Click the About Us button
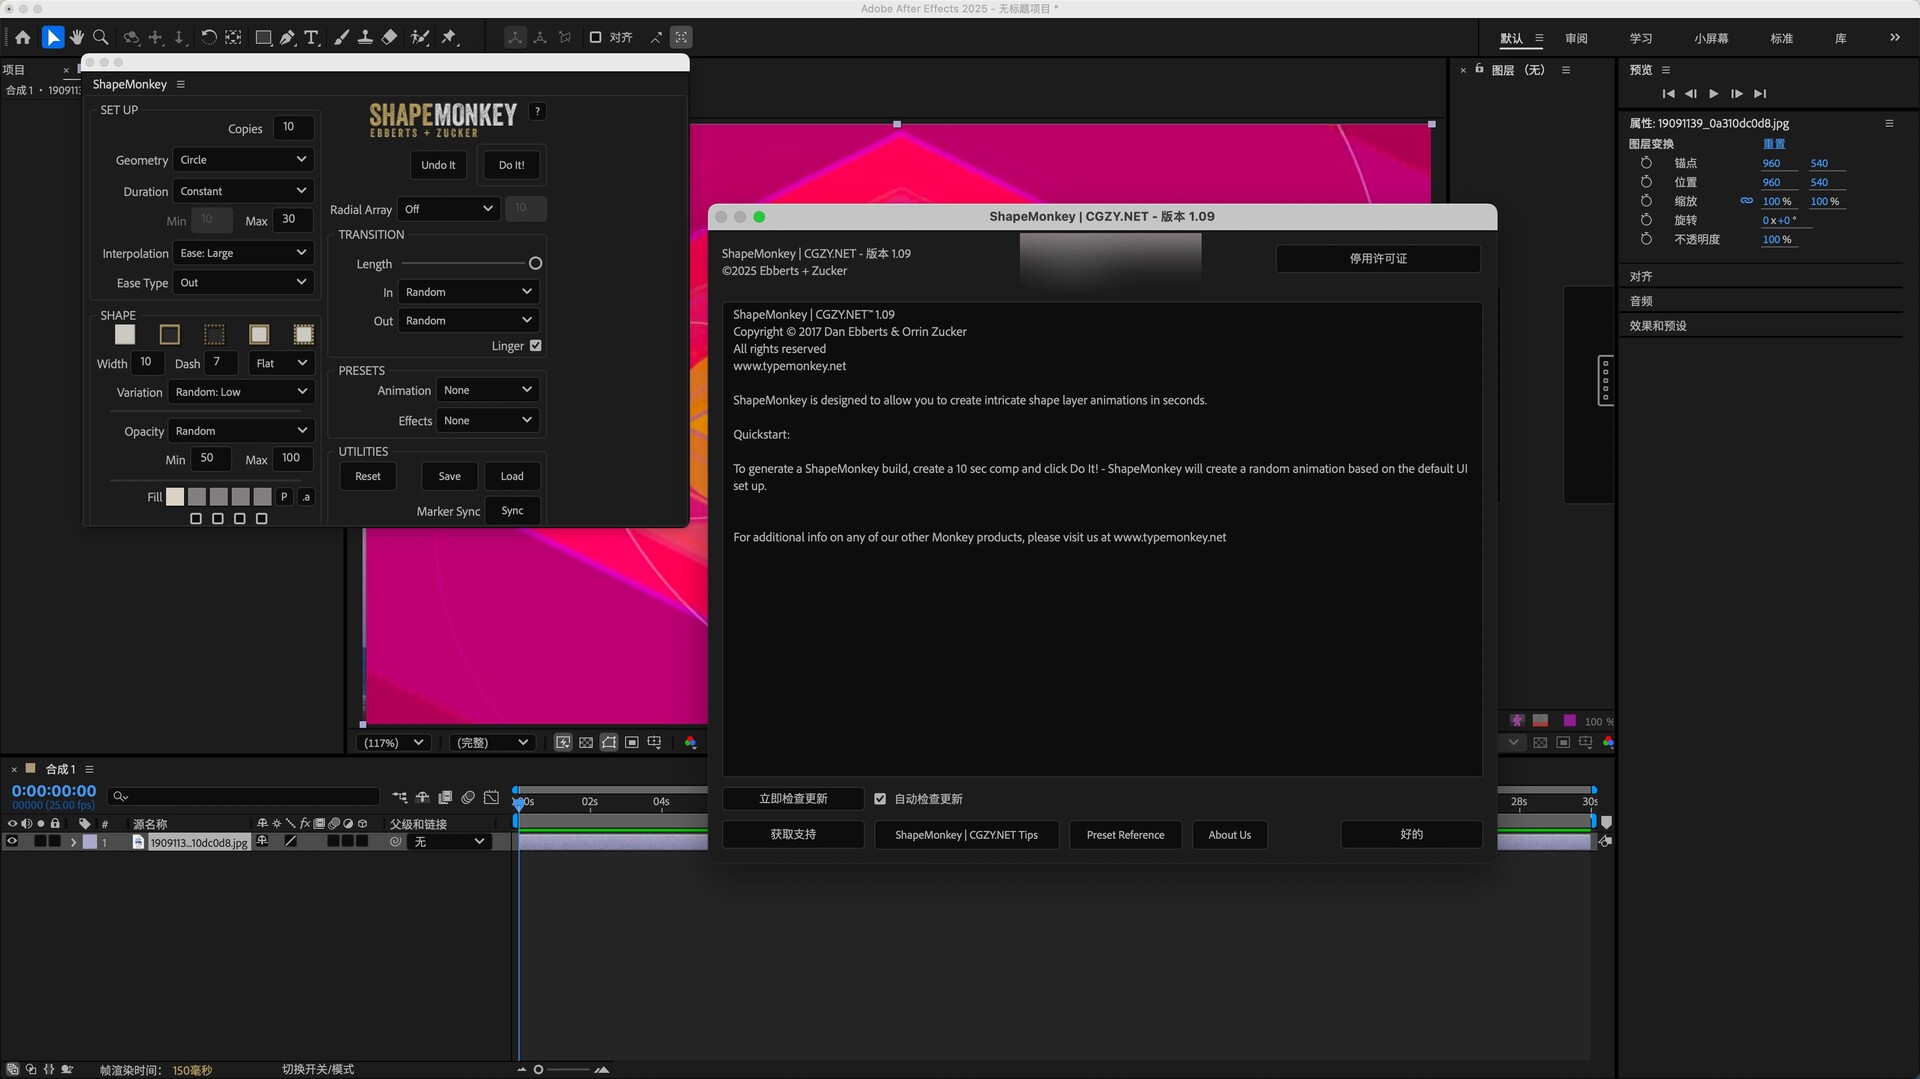Image resolution: width=1920 pixels, height=1079 pixels. tap(1229, 835)
